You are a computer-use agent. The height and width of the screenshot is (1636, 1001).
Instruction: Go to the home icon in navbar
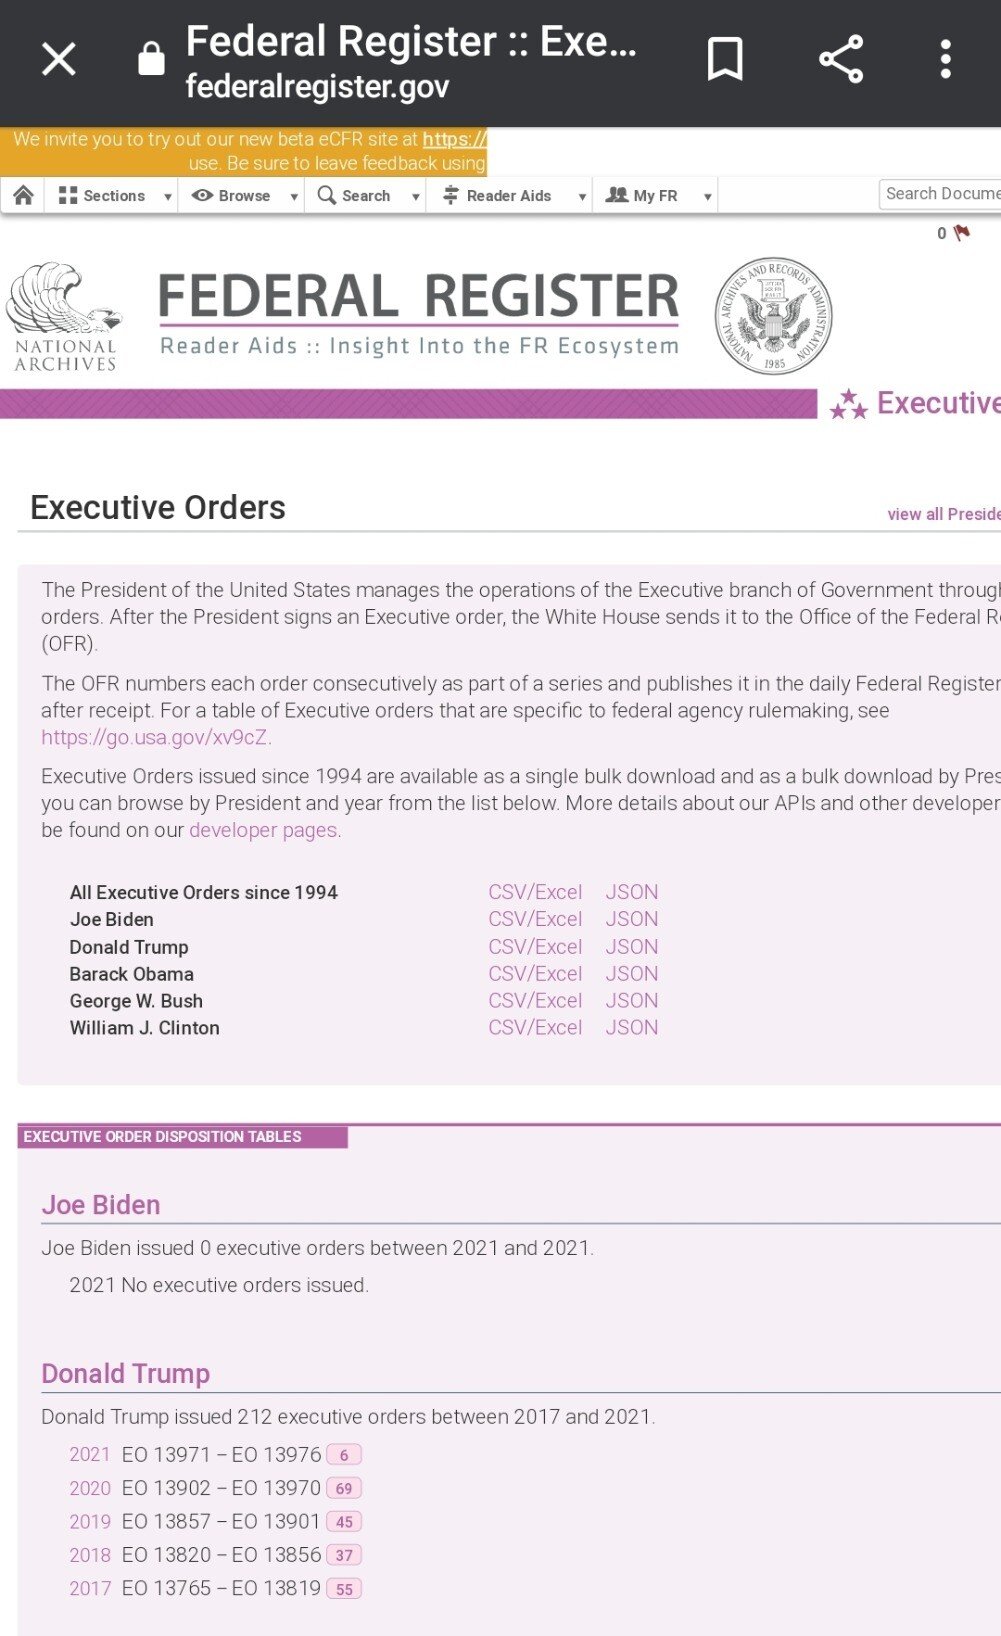(x=24, y=195)
